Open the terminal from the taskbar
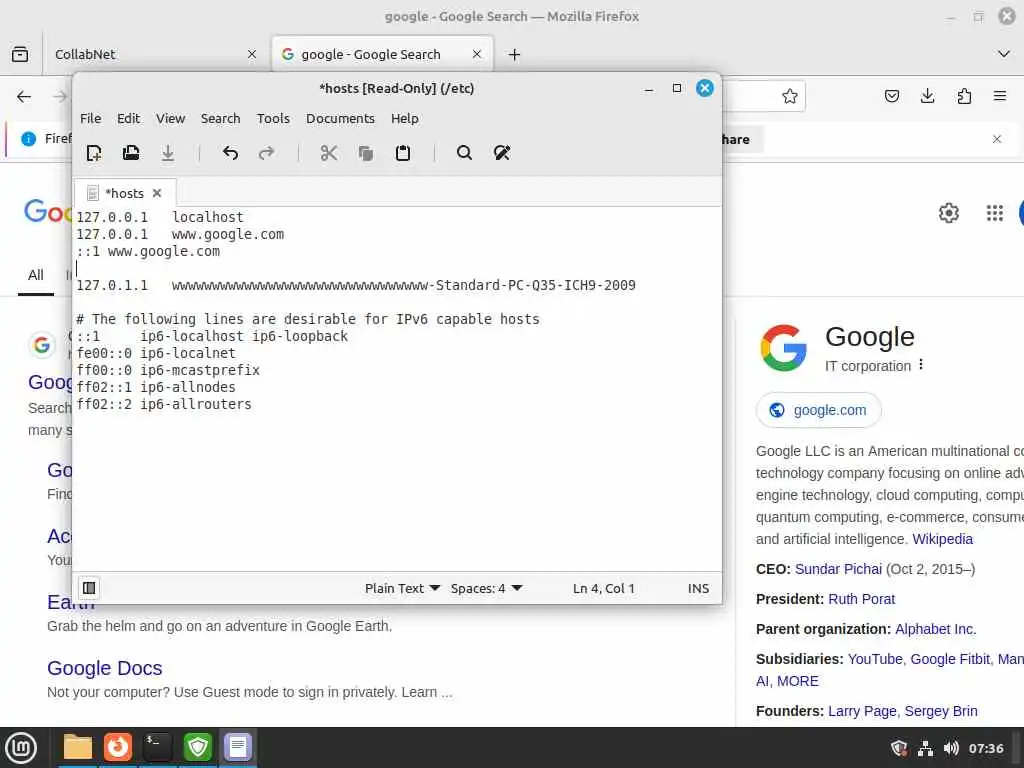The height and width of the screenshot is (768, 1024). pos(157,747)
